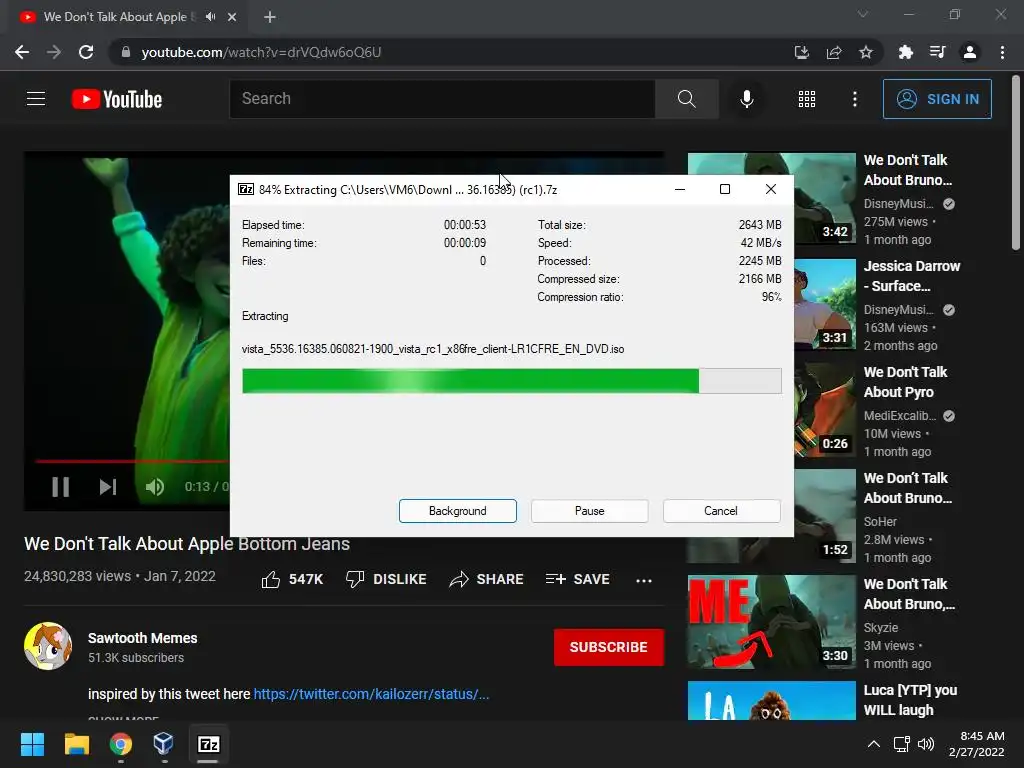Open Chrome profile icon
The image size is (1024, 768).
click(x=970, y=52)
